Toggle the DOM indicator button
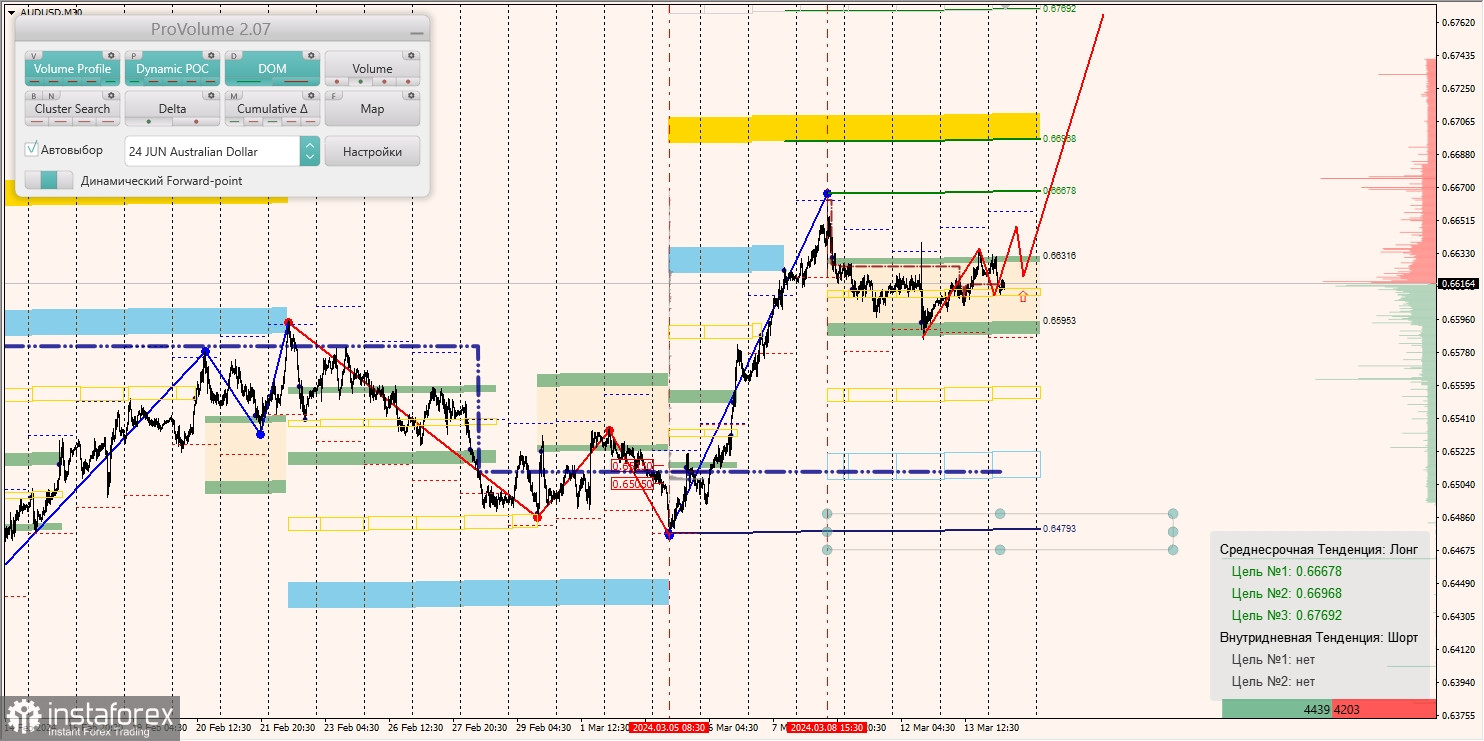 coord(272,68)
